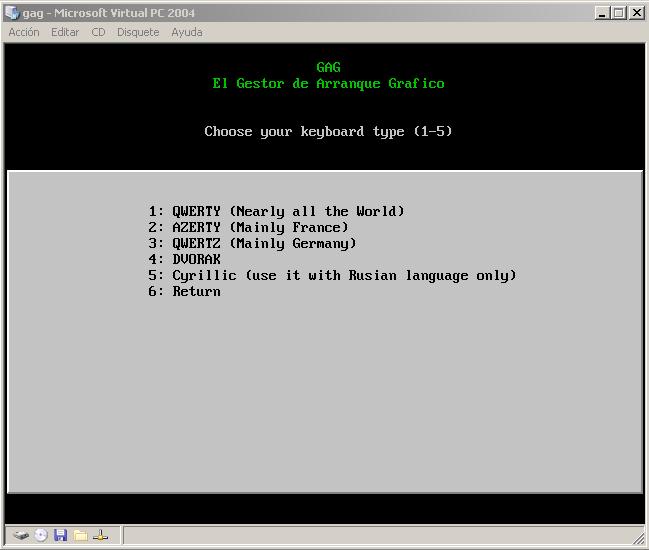Viewport: 649px width, 550px height.
Task: Select option 5: Cyrillic keyboard
Action: click(x=332, y=275)
